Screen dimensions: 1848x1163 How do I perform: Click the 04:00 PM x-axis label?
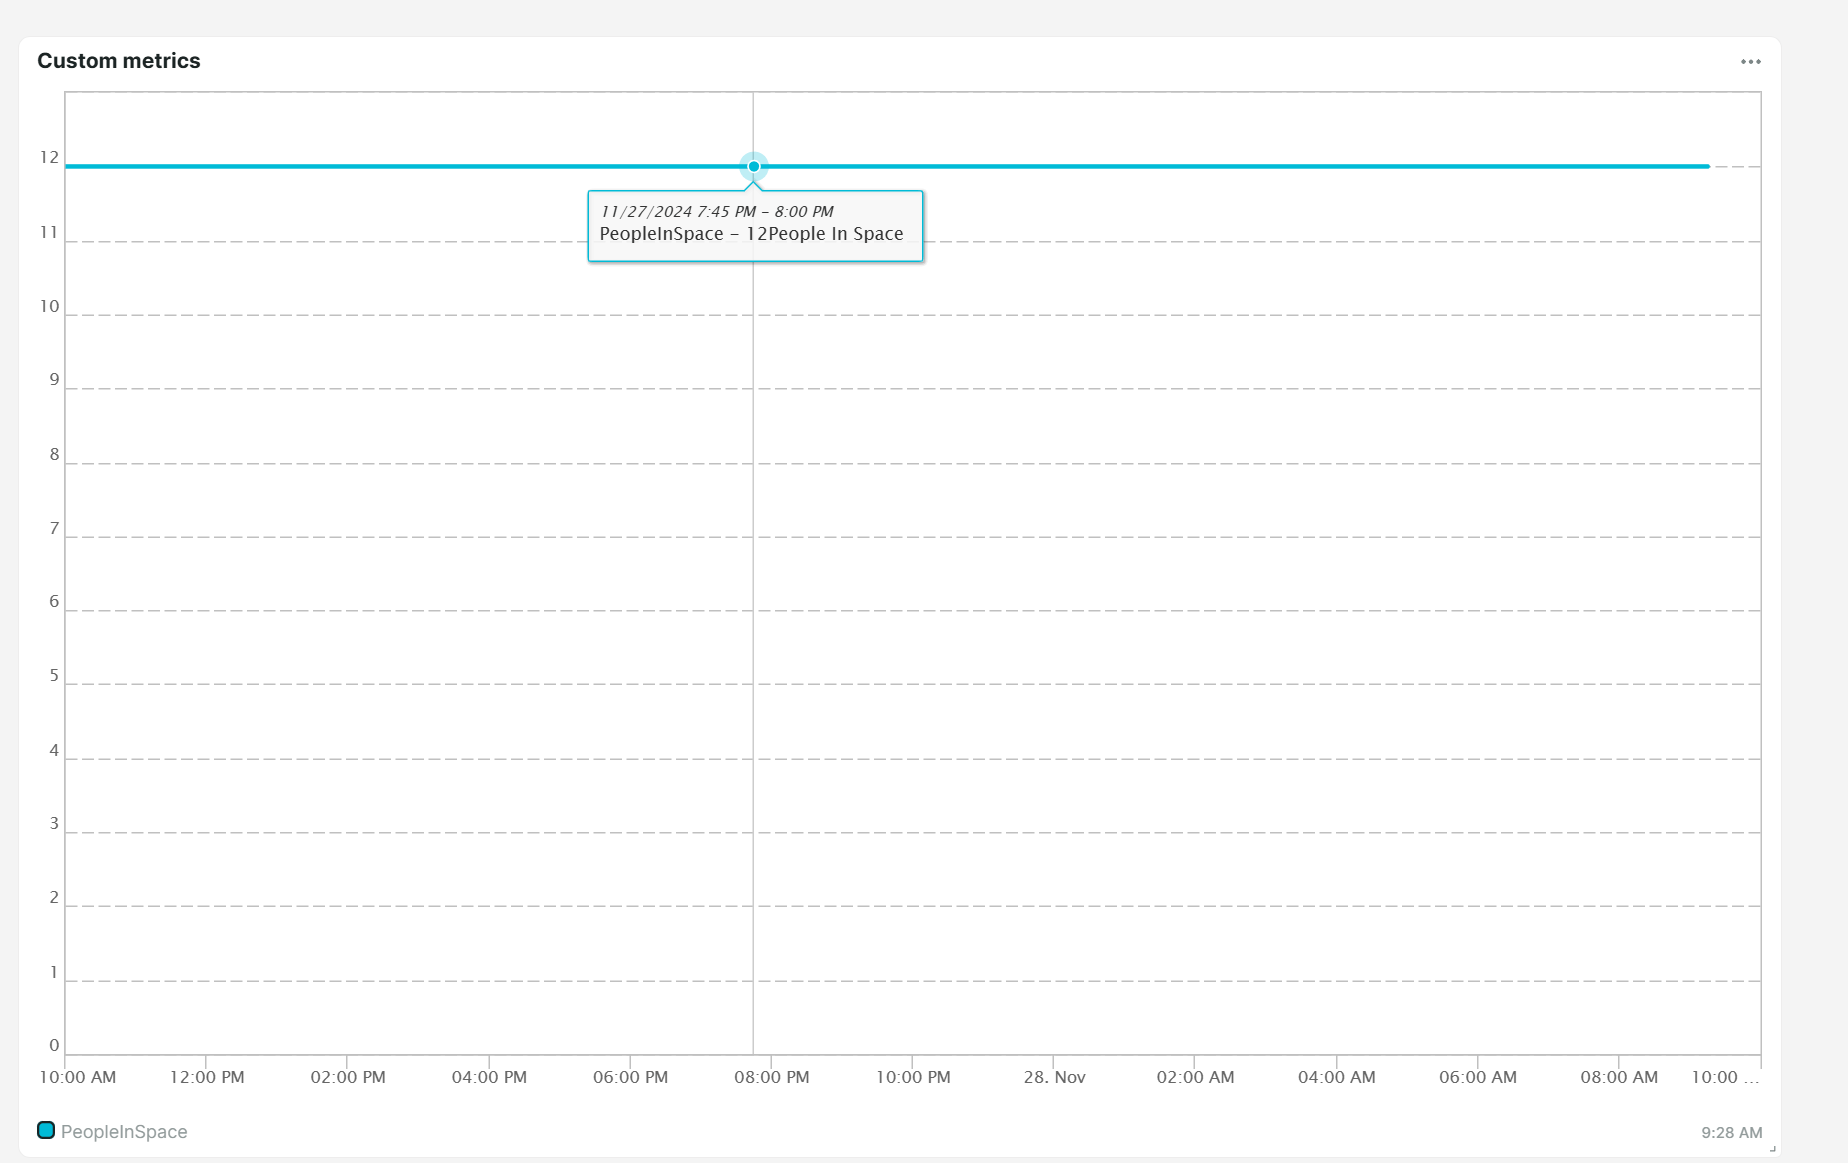(x=489, y=1077)
